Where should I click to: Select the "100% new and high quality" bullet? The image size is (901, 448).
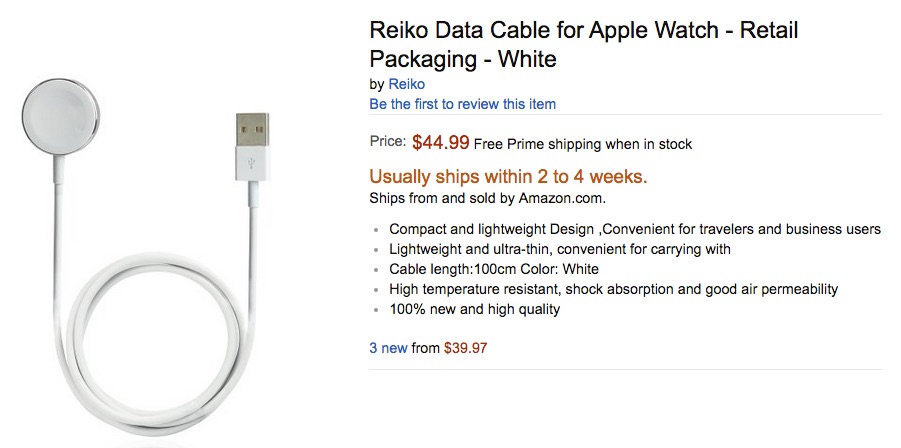(x=474, y=309)
